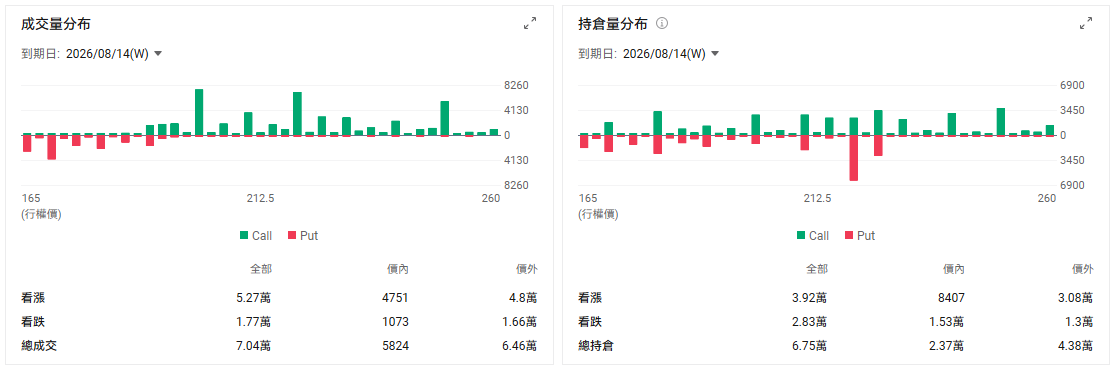The image size is (1115, 367).
Task: Expand the 持倉量分布 chart to fullscreen
Action: [x=1086, y=23]
